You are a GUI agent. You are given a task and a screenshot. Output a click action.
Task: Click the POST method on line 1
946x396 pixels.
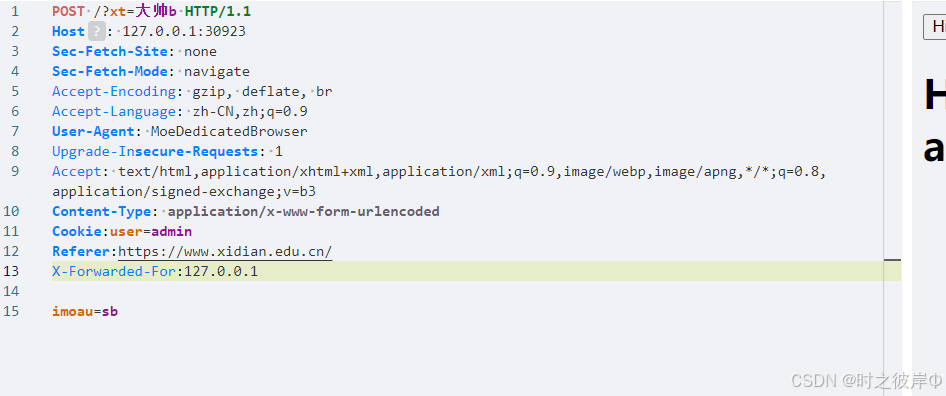(x=68, y=11)
